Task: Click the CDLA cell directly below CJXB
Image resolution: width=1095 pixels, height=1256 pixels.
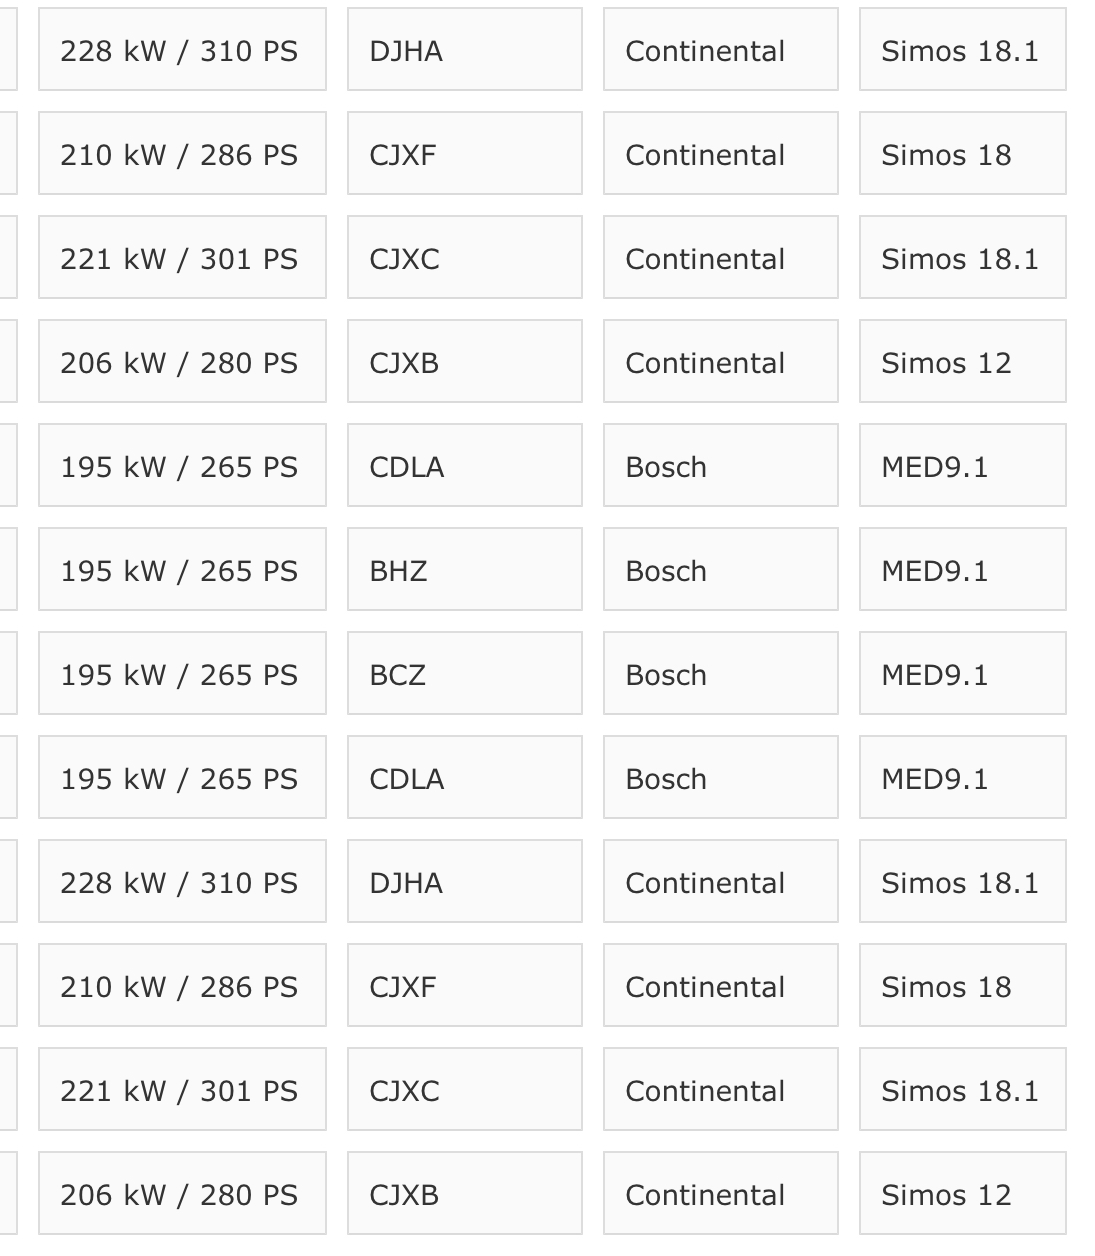Action: pos(464,465)
